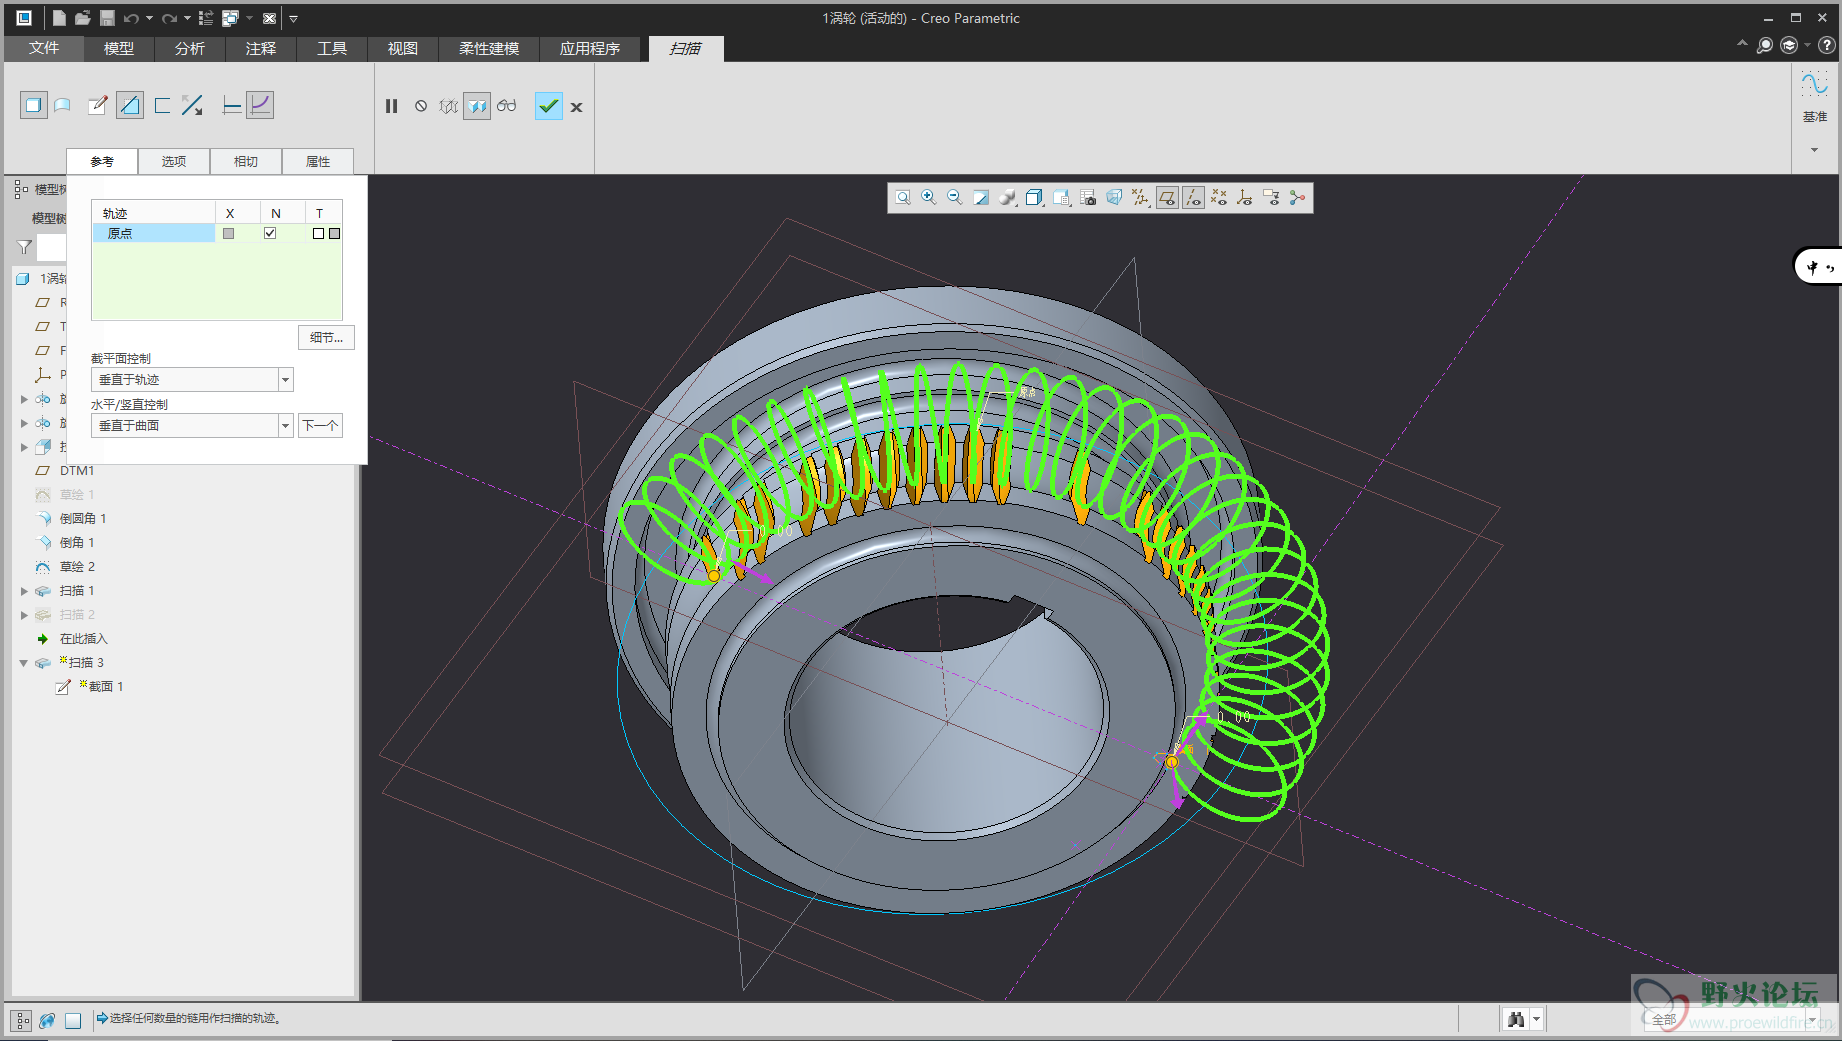The height and width of the screenshot is (1041, 1842).
Task: Toggle datum point display visibility
Action: pos(1219,198)
